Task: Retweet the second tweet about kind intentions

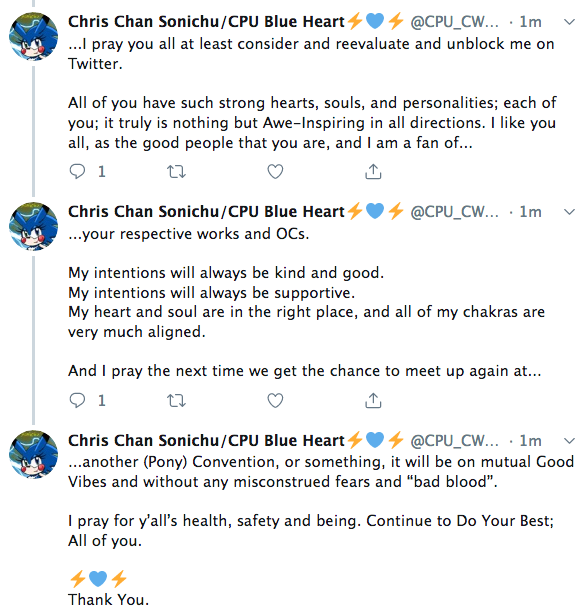Action: [x=176, y=401]
